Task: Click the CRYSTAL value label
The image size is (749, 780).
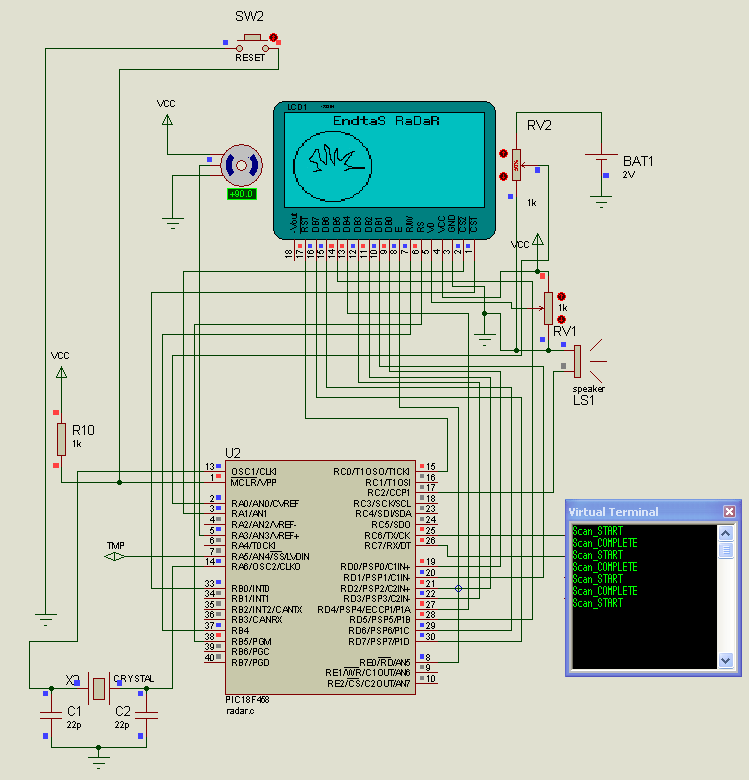Action: 134,679
